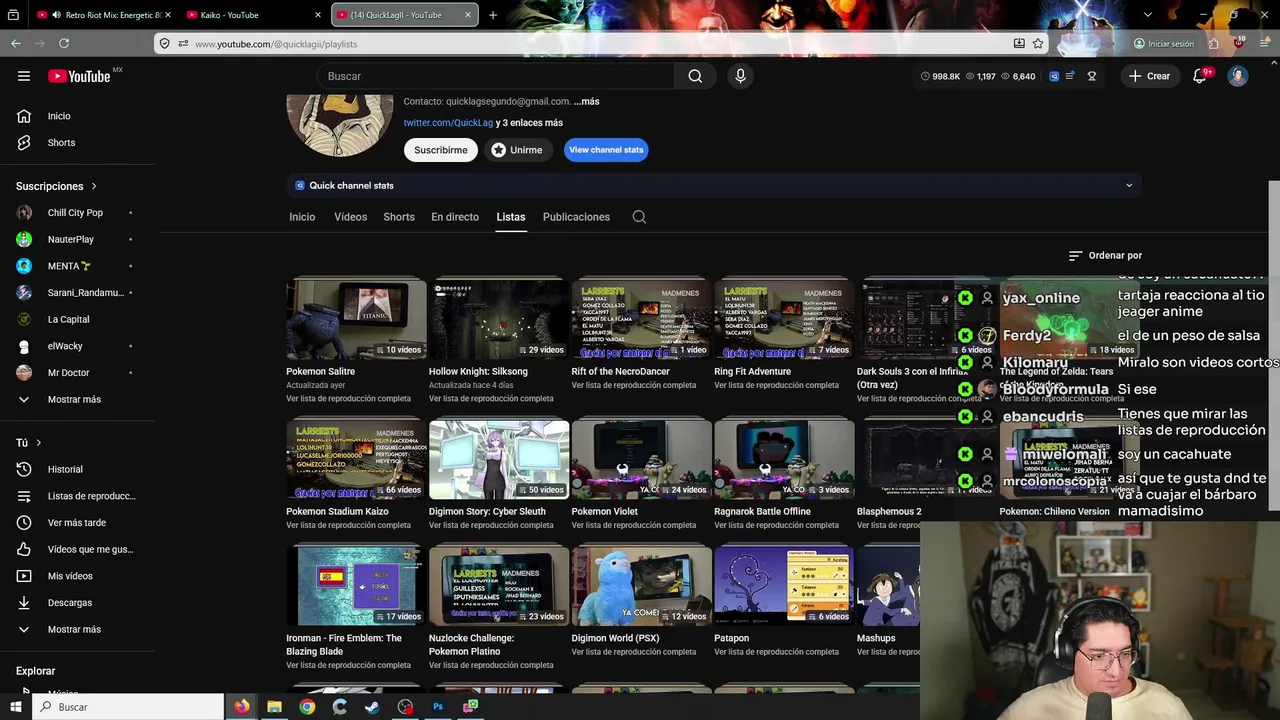Open Patapon playlist thumbnail
Viewport: 1280px width, 720px height.
[784, 585]
